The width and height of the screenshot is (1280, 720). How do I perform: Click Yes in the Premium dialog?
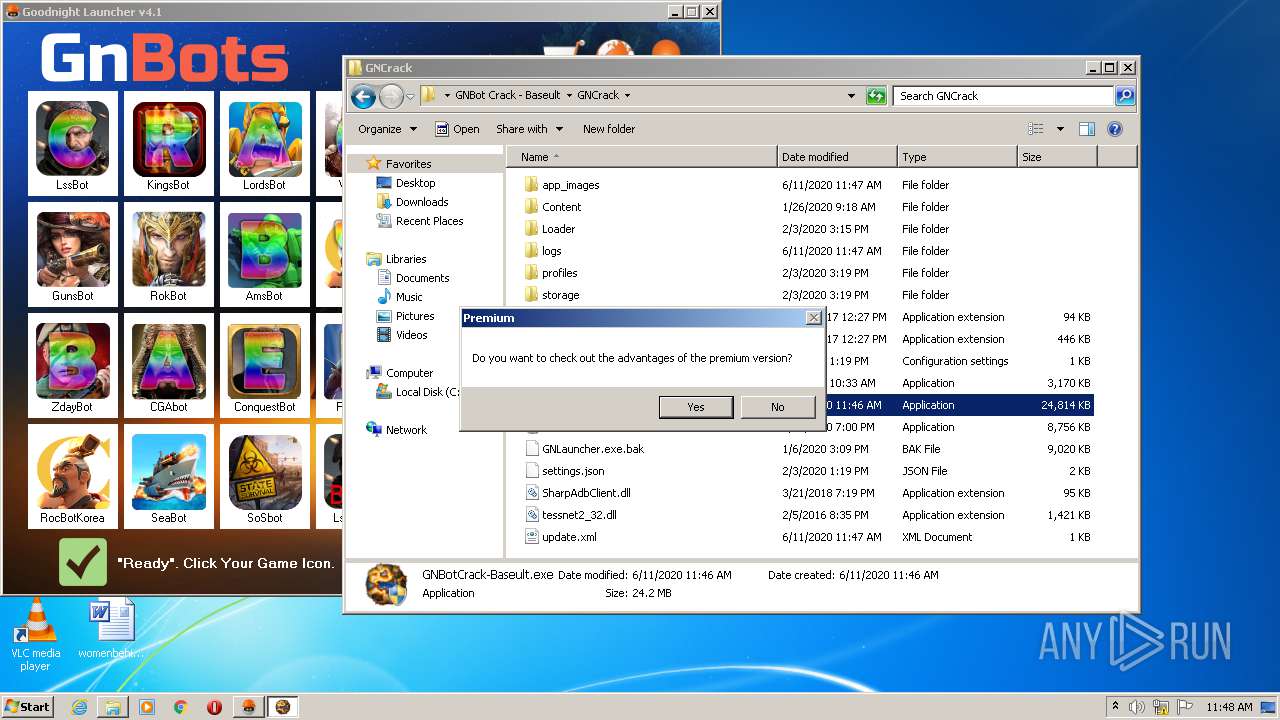click(x=696, y=407)
